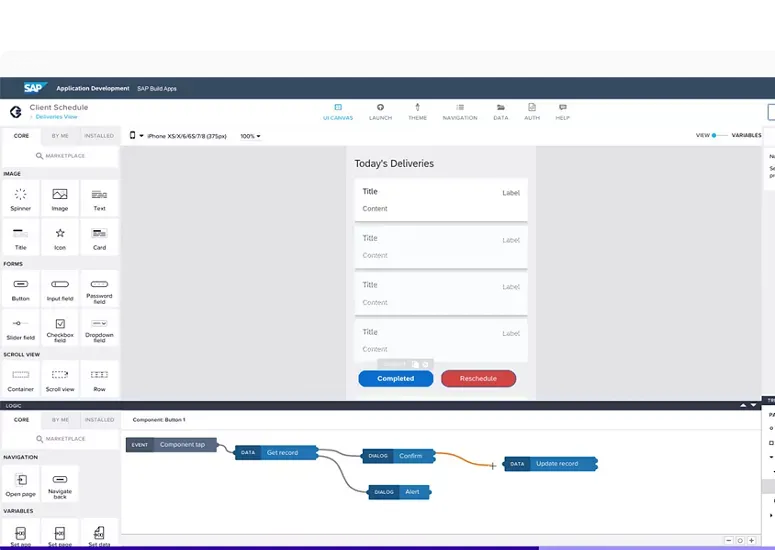
Task: Open the 100% zoom dropdown
Action: tap(250, 136)
